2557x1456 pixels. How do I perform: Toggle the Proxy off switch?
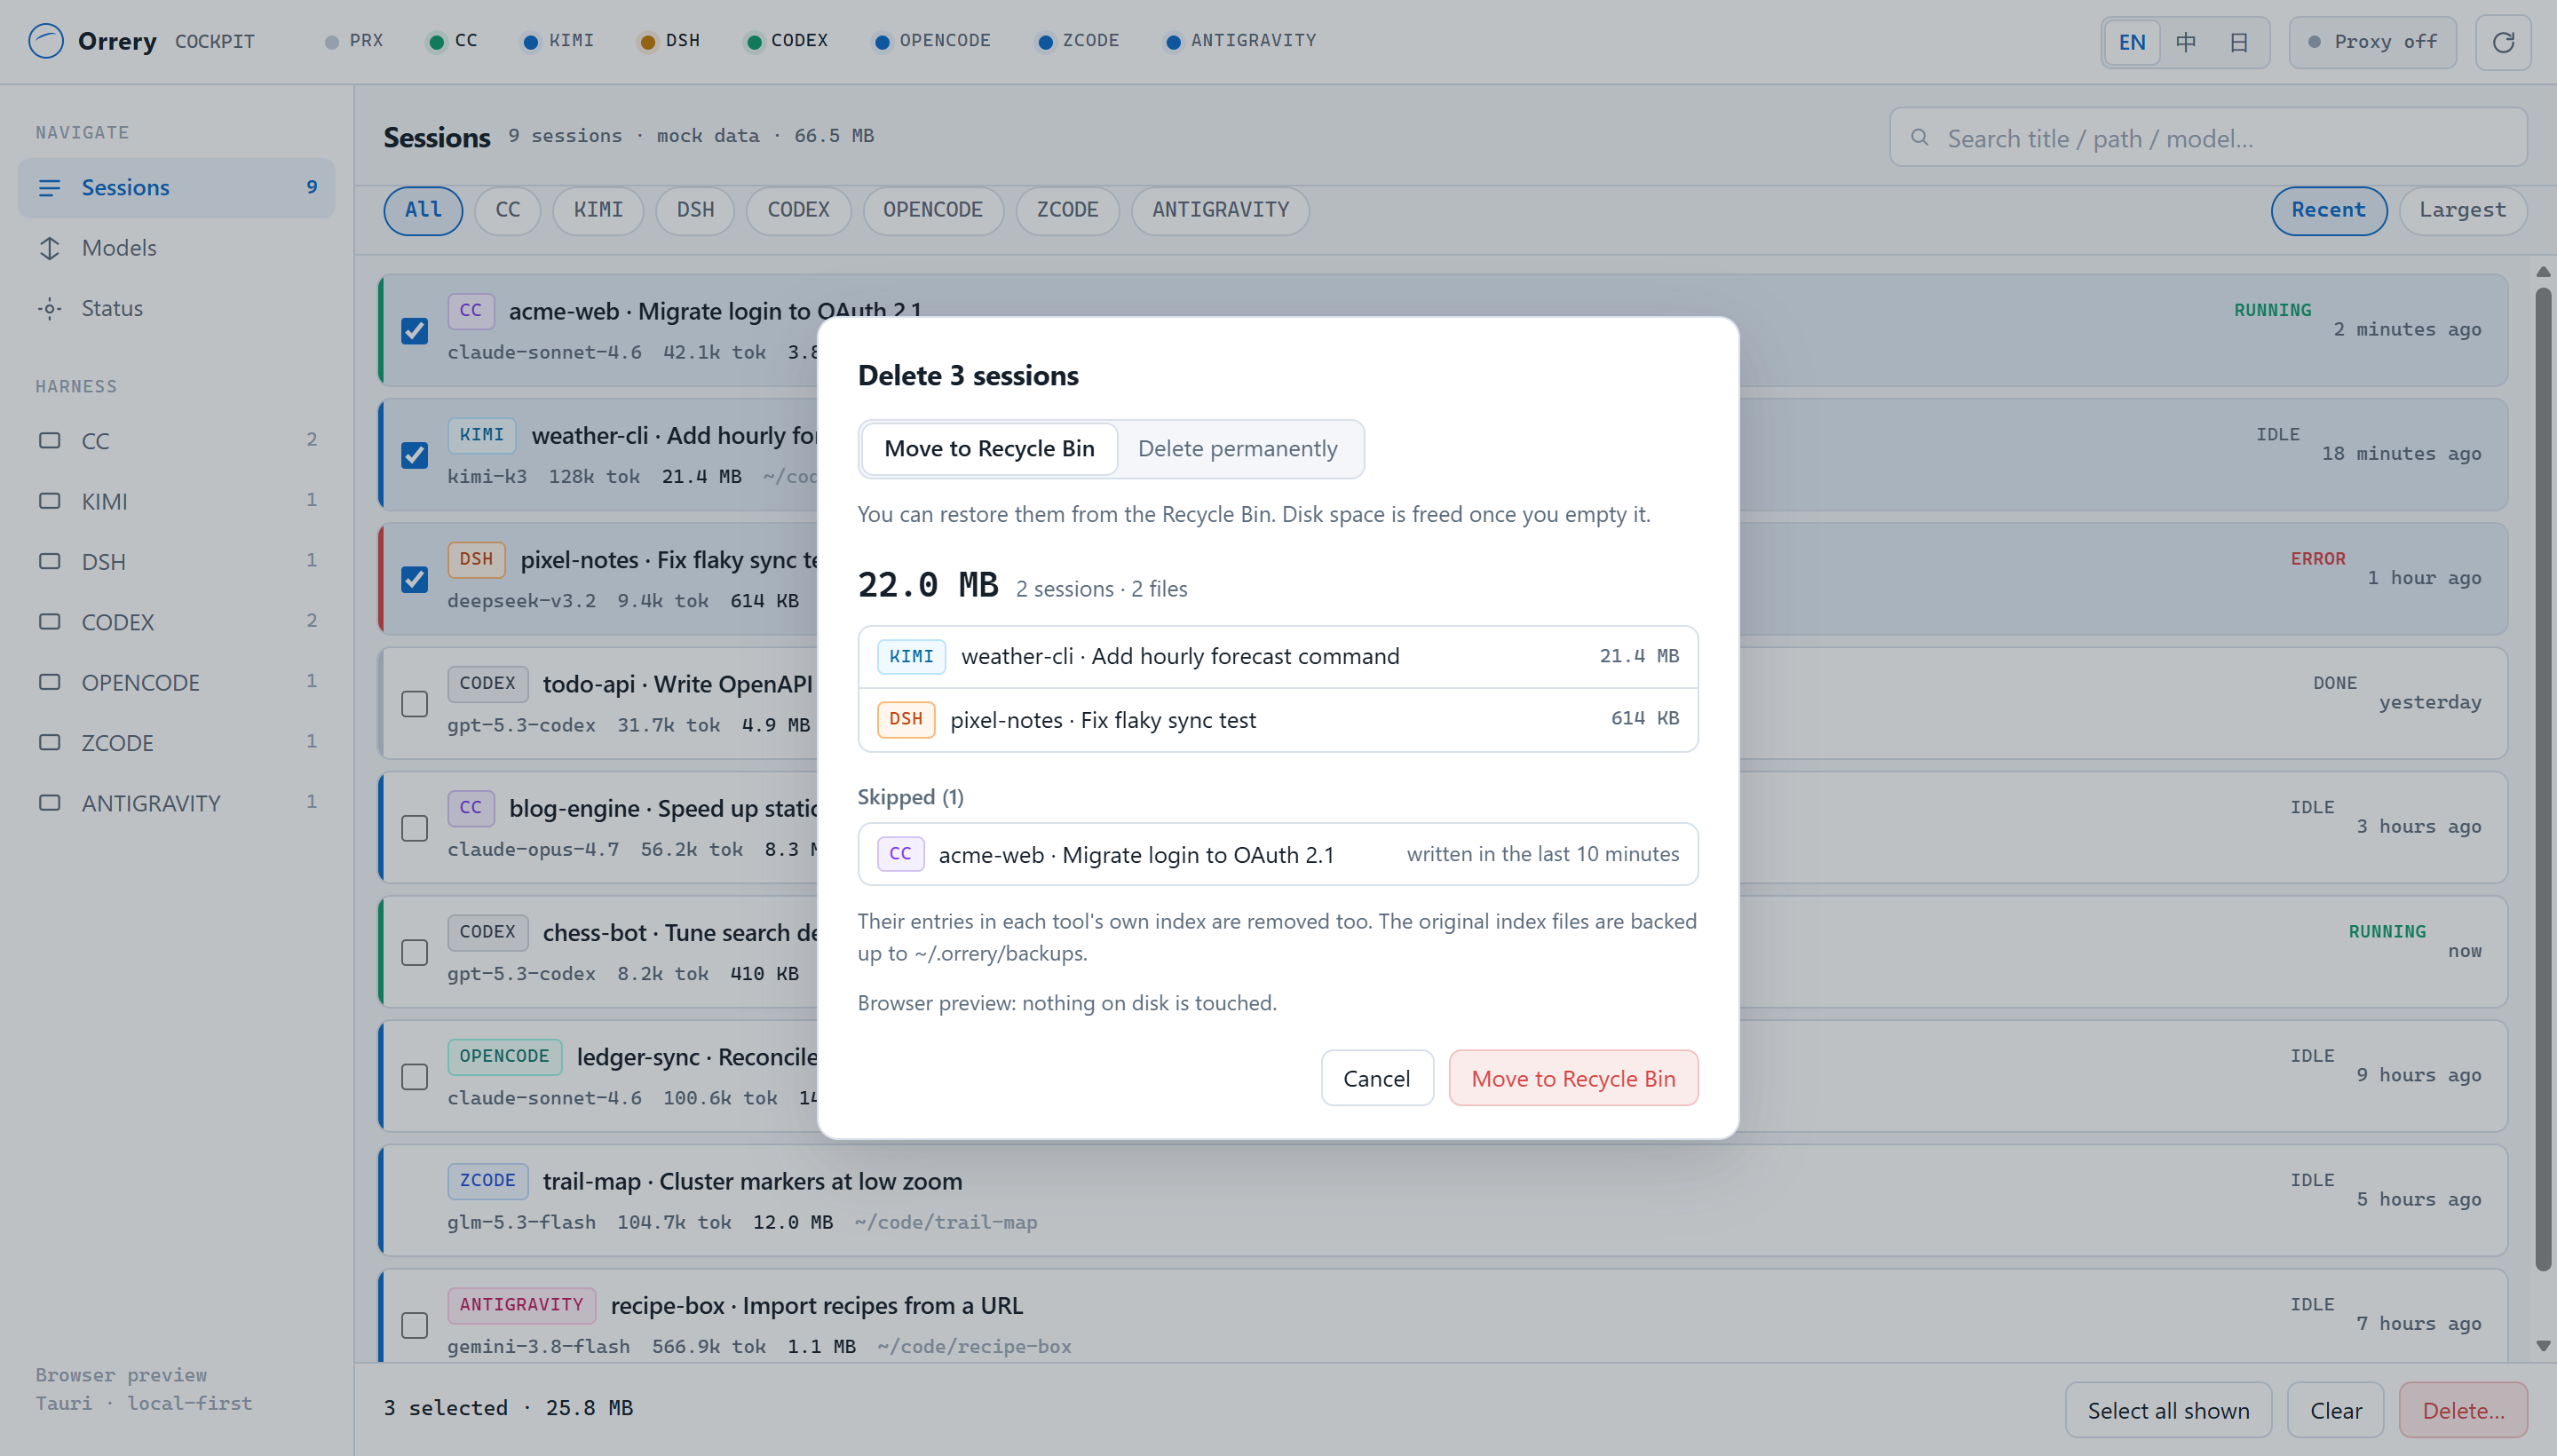point(2372,42)
